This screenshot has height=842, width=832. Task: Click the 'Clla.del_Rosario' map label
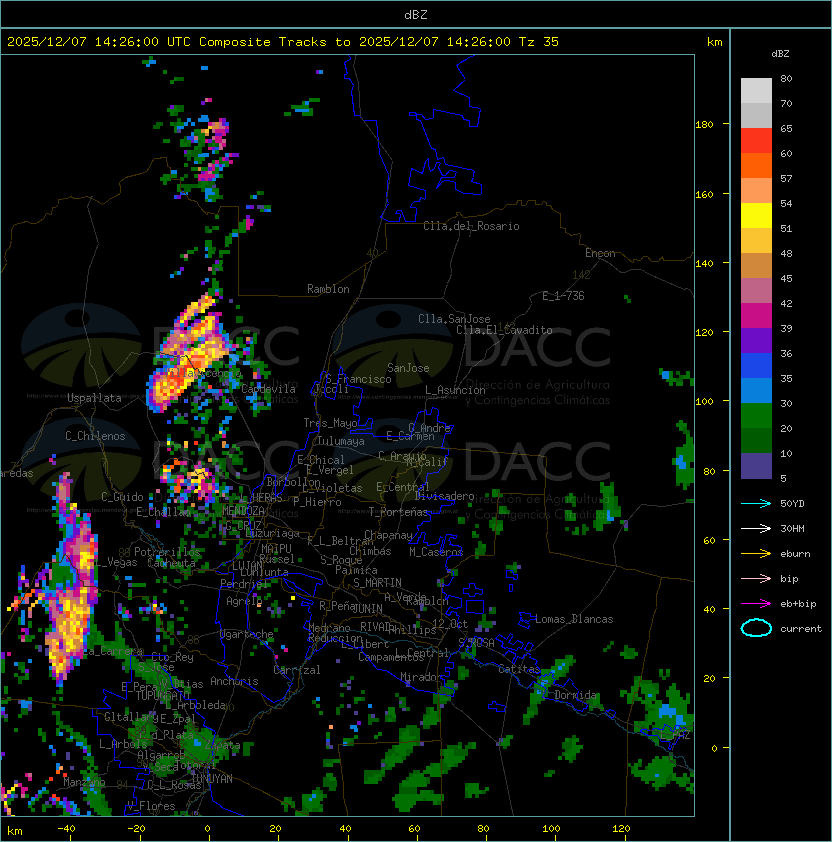tap(471, 226)
